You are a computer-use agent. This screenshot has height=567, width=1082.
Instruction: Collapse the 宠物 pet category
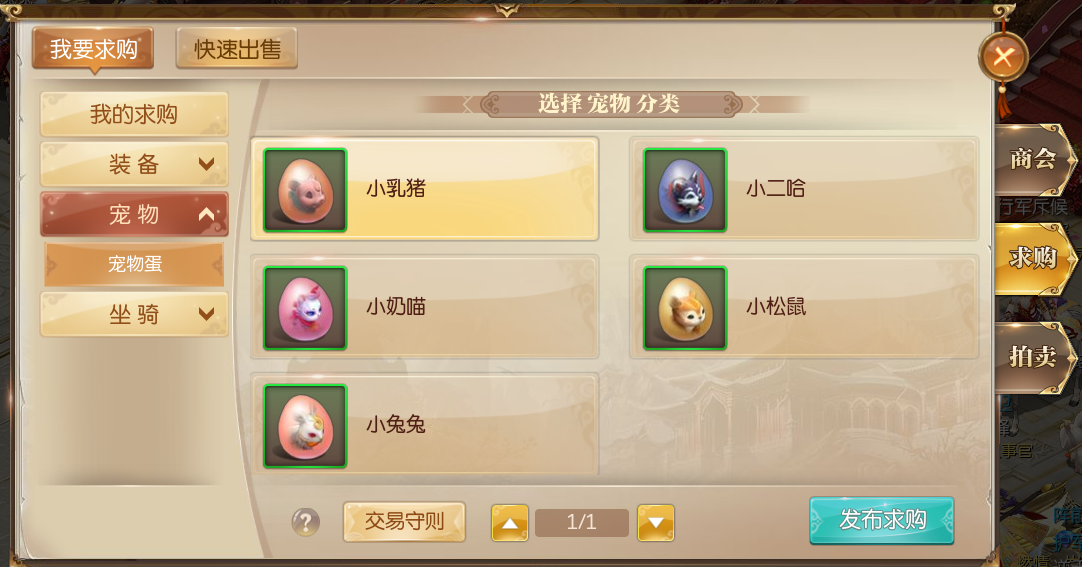point(134,214)
